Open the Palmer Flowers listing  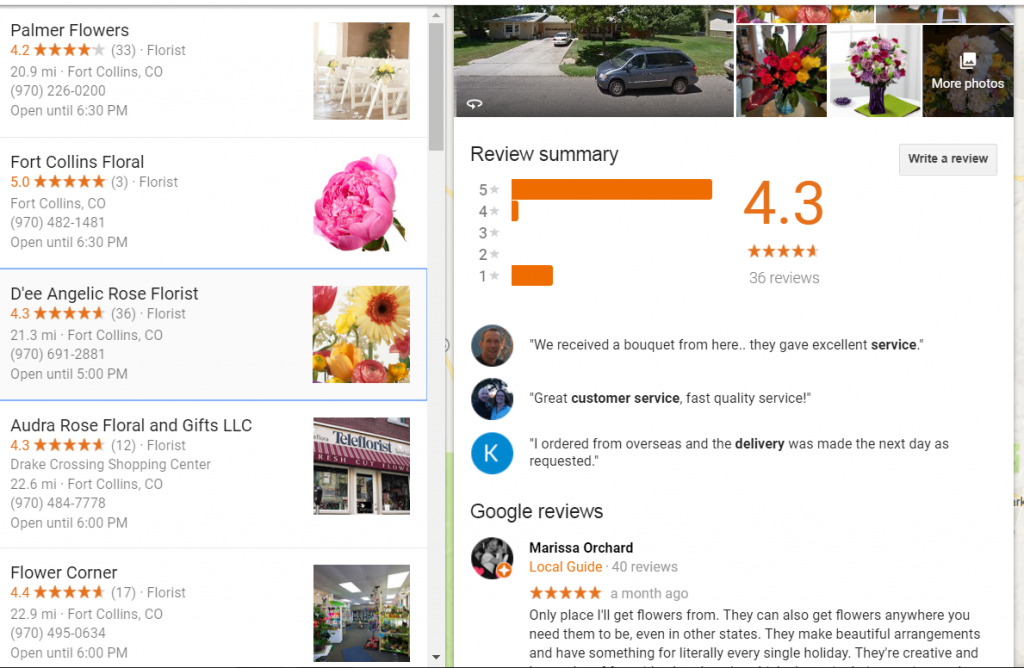point(214,71)
